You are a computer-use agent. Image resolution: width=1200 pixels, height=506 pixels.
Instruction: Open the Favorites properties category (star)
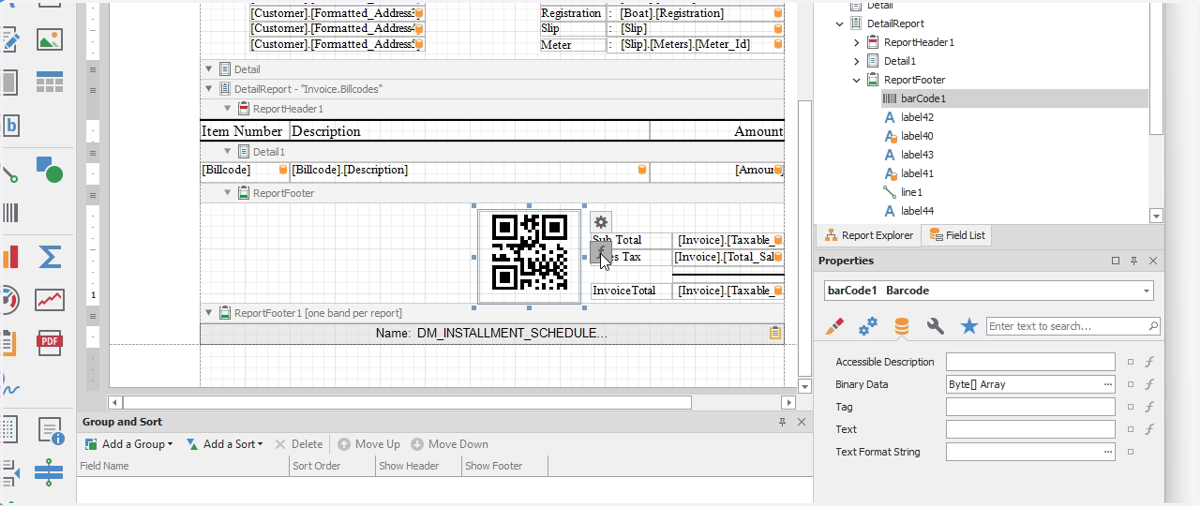969,326
